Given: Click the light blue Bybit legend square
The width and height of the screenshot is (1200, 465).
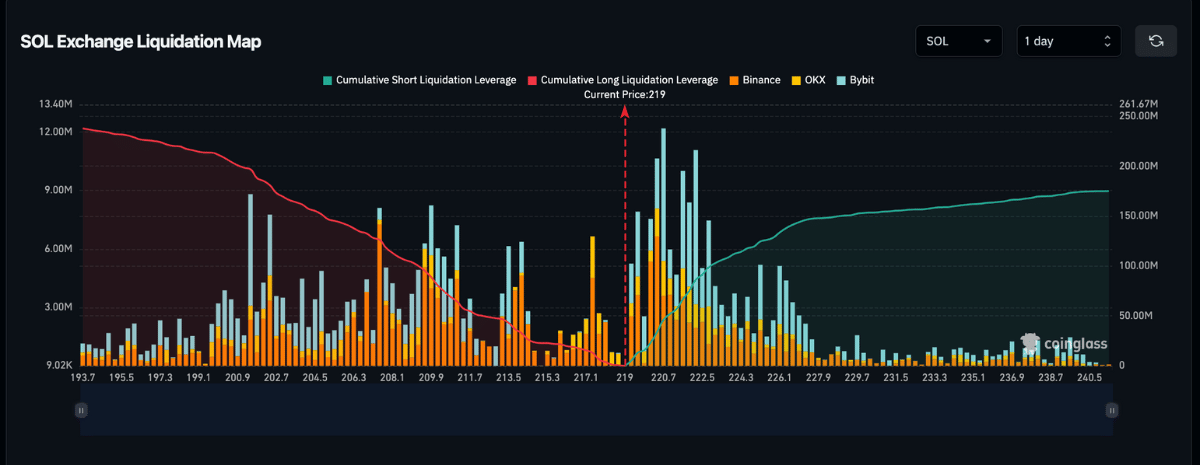Looking at the screenshot, I should pyautogui.click(x=841, y=79).
